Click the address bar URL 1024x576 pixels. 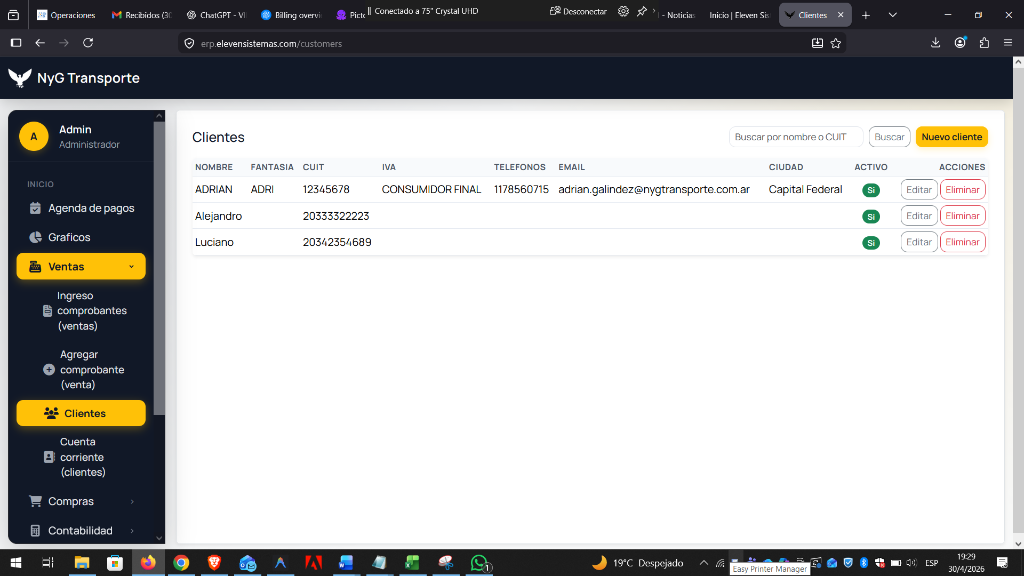pos(271,44)
